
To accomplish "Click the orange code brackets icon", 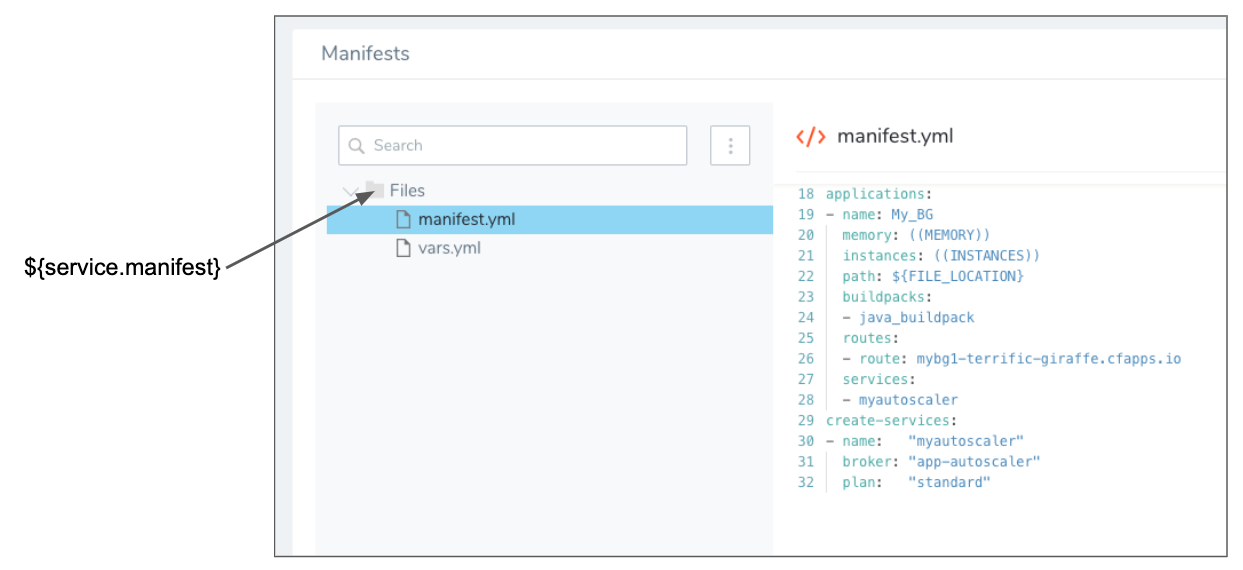I will pos(811,137).
